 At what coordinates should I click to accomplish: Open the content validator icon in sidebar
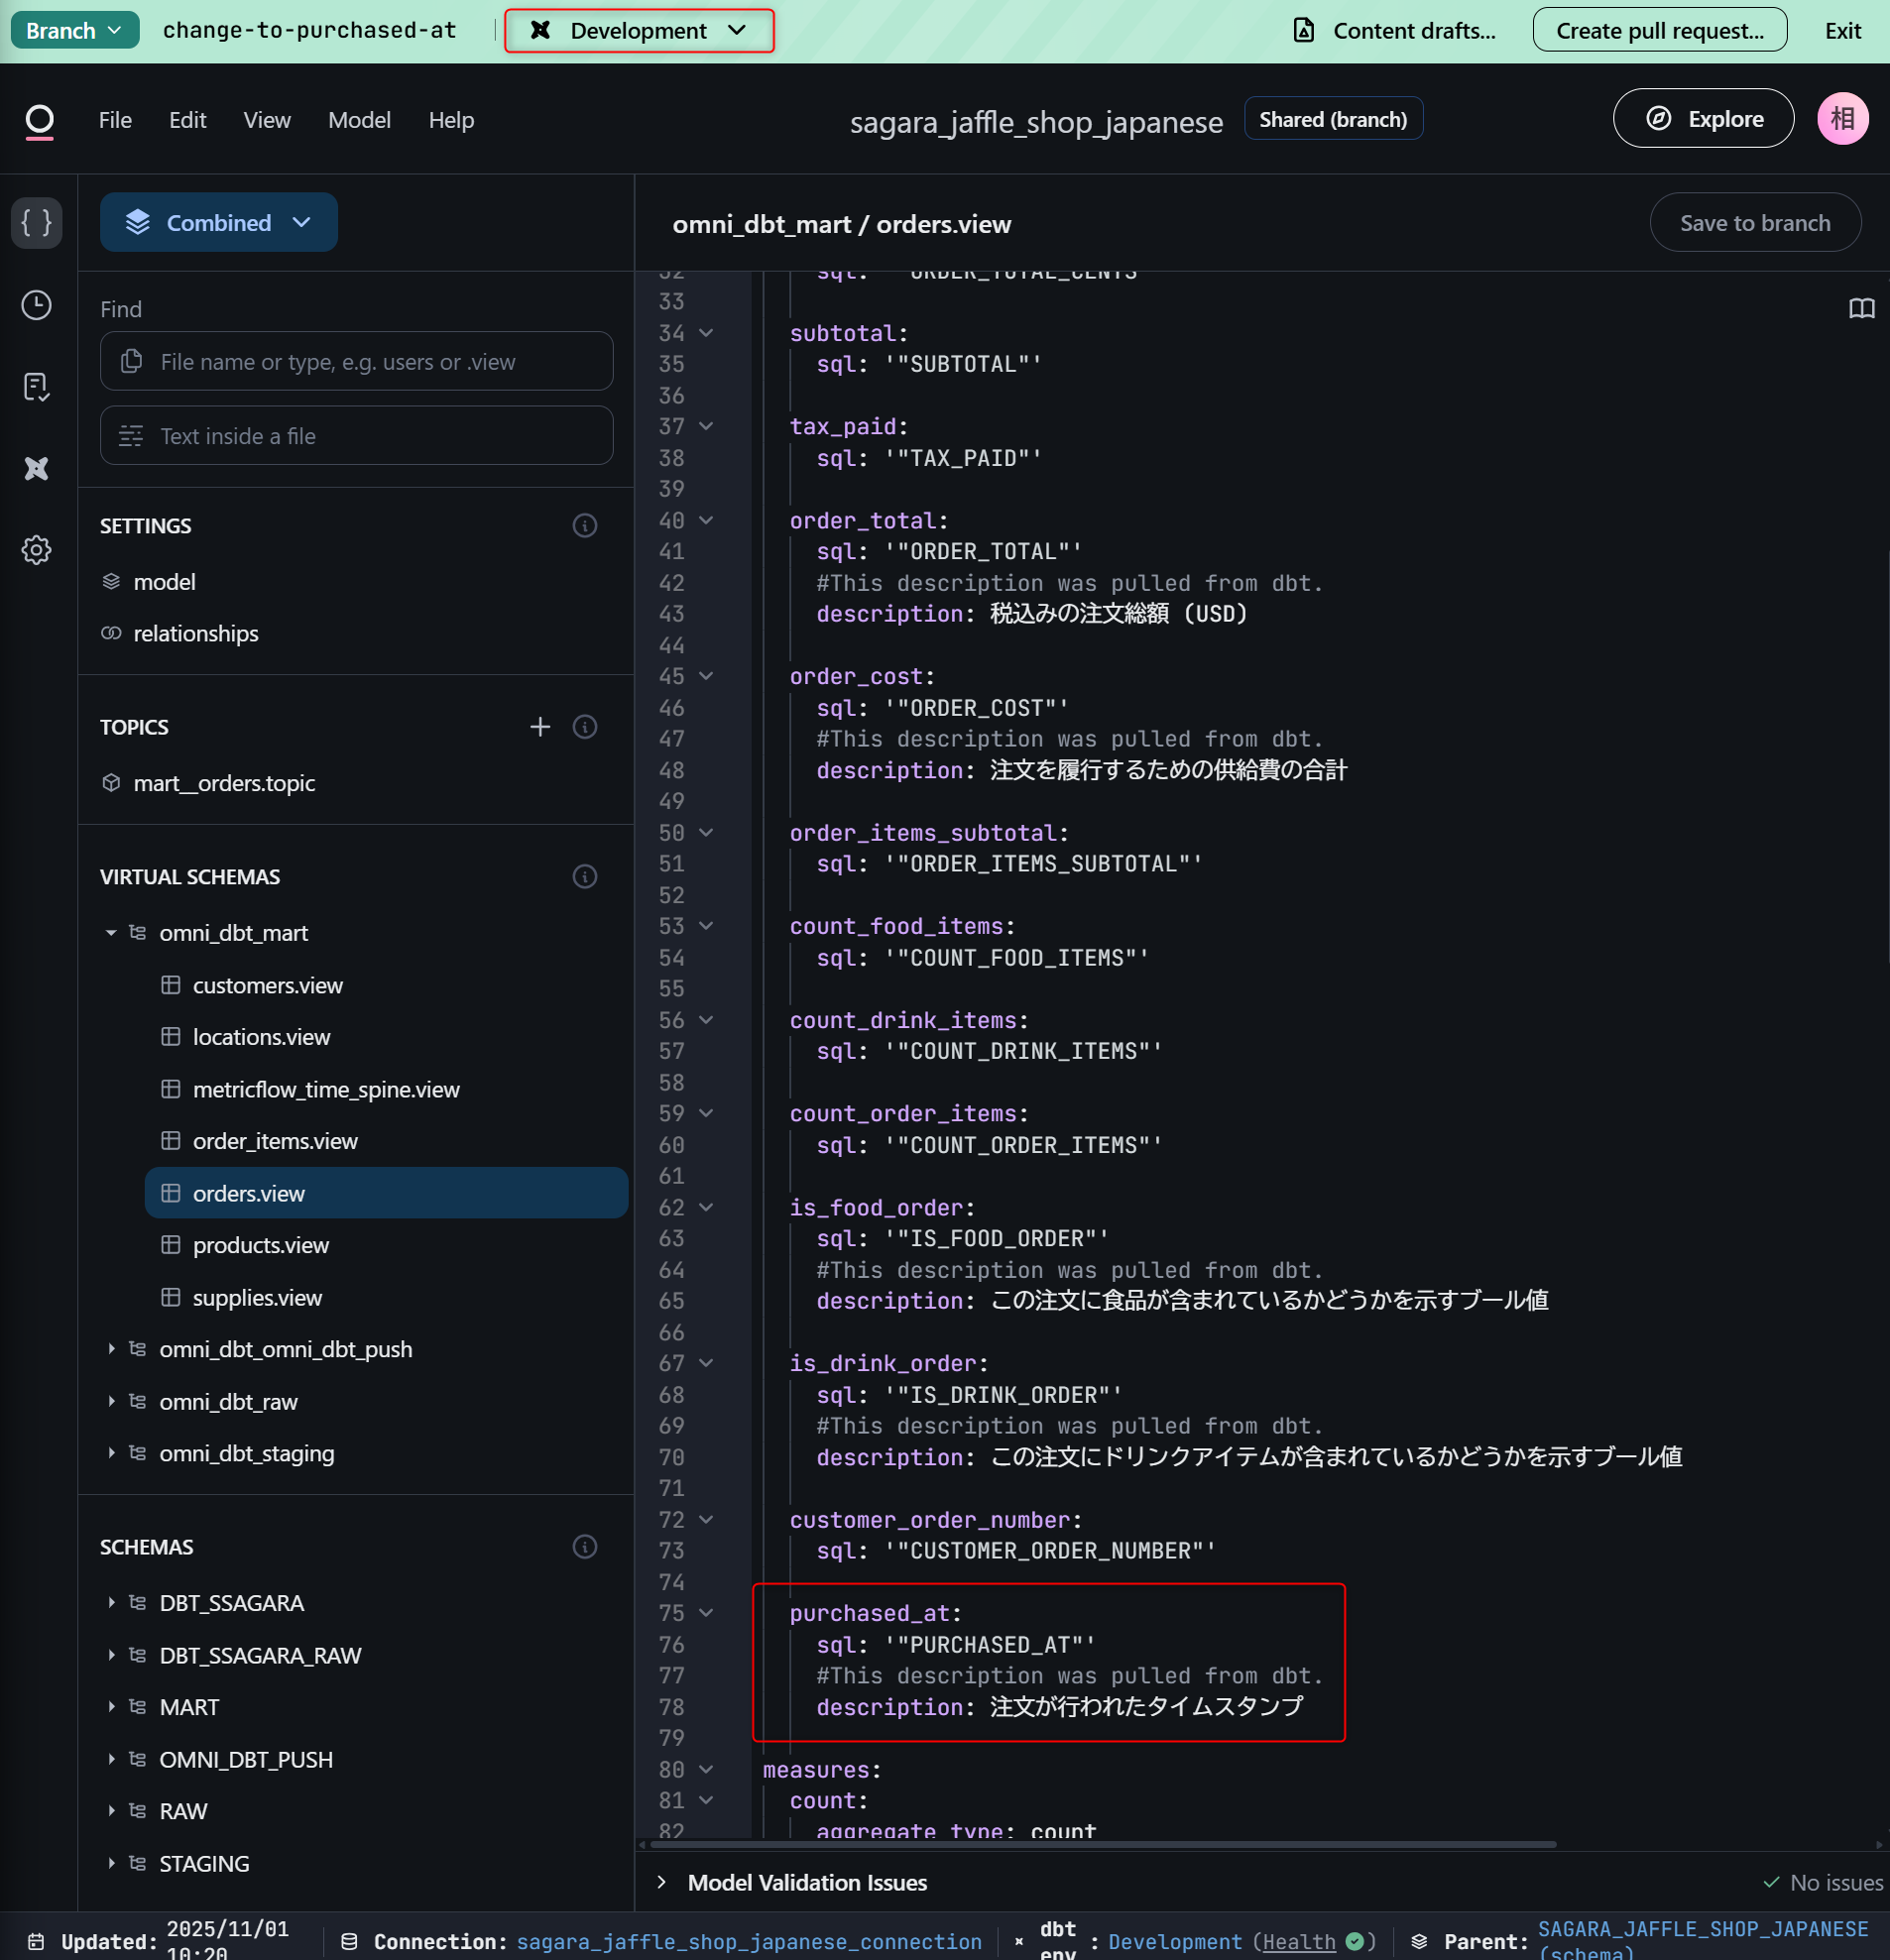tap(37, 387)
